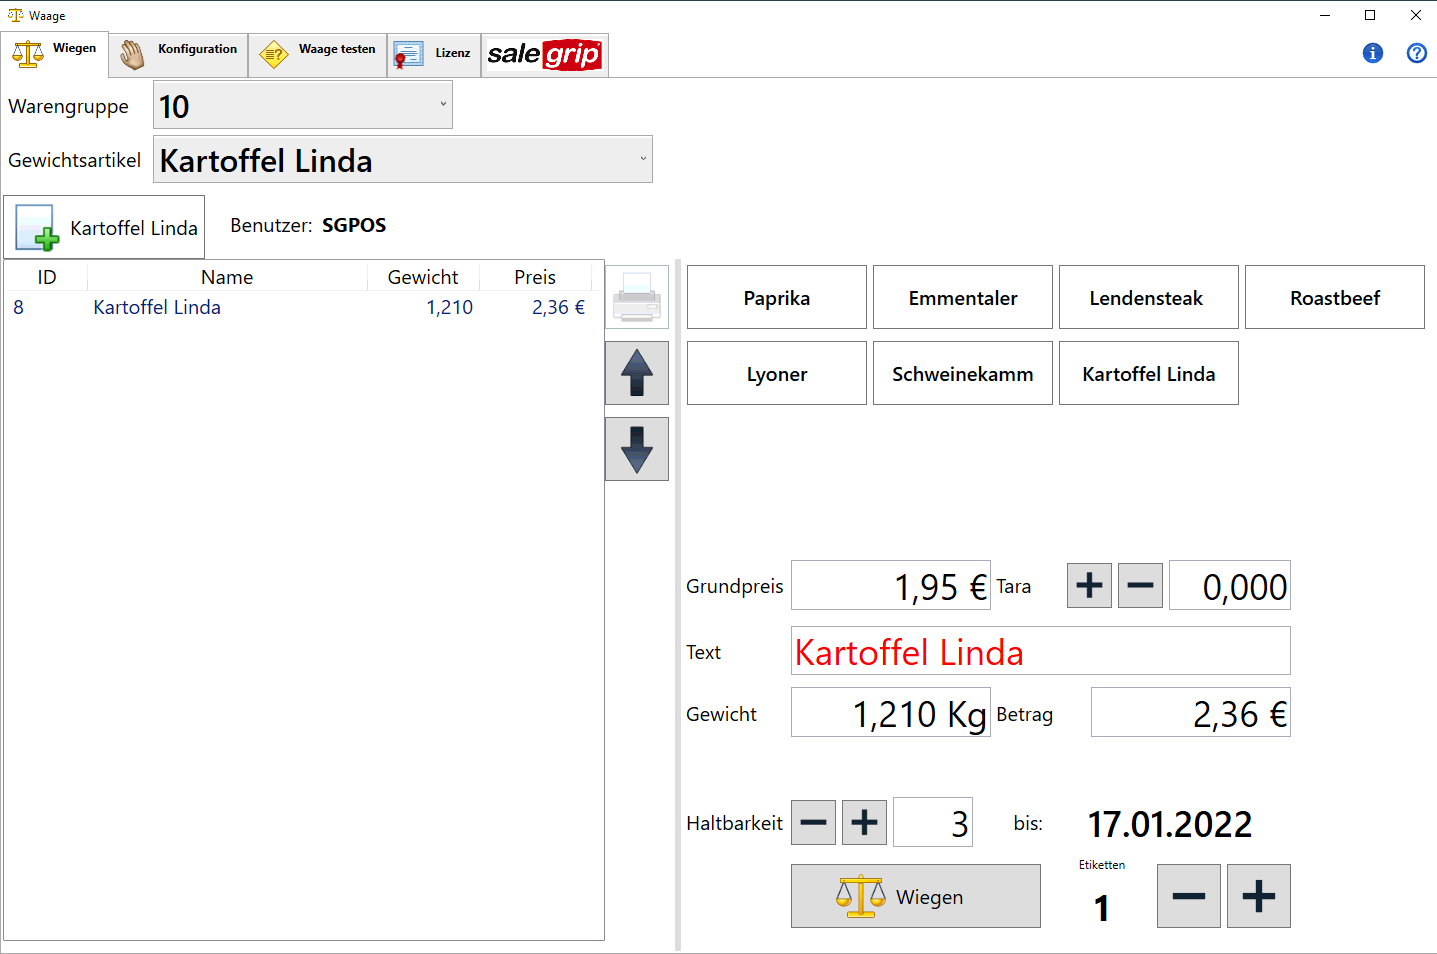Switch to the Wiegen tab
1437x954 pixels.
coord(55,54)
